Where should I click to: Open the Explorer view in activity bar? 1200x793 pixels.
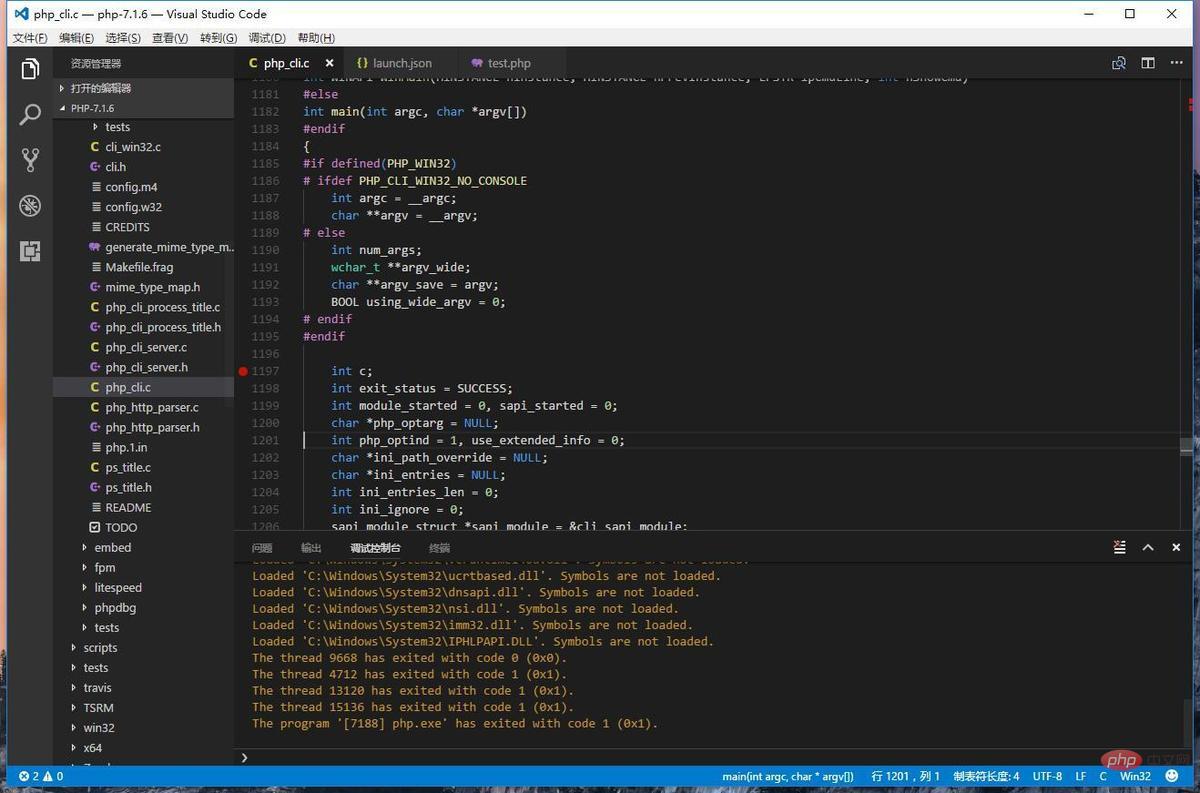(x=30, y=69)
